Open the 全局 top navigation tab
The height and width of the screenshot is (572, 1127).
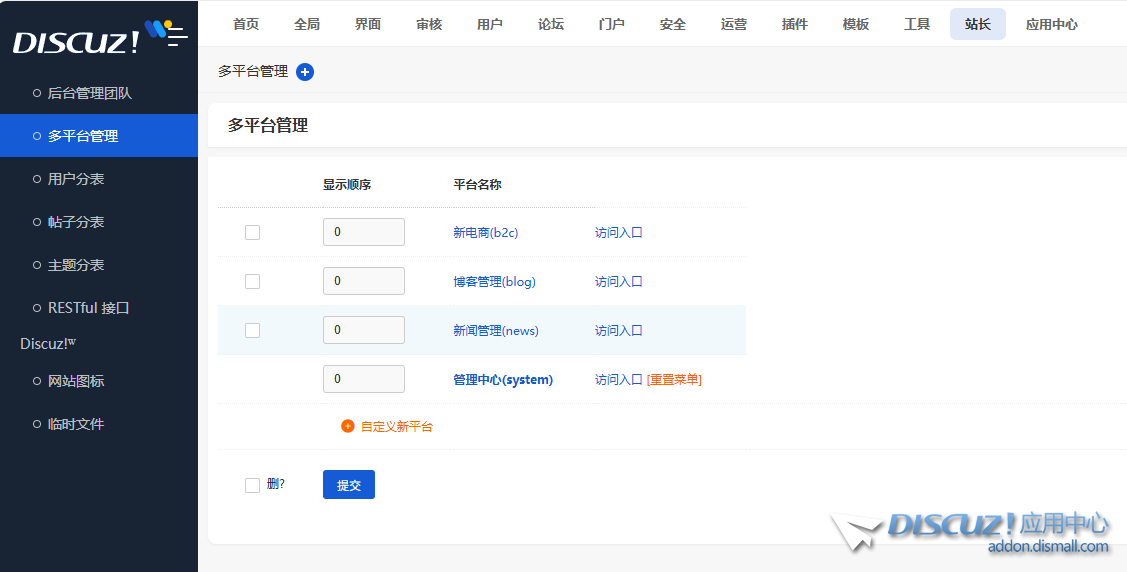pyautogui.click(x=307, y=24)
